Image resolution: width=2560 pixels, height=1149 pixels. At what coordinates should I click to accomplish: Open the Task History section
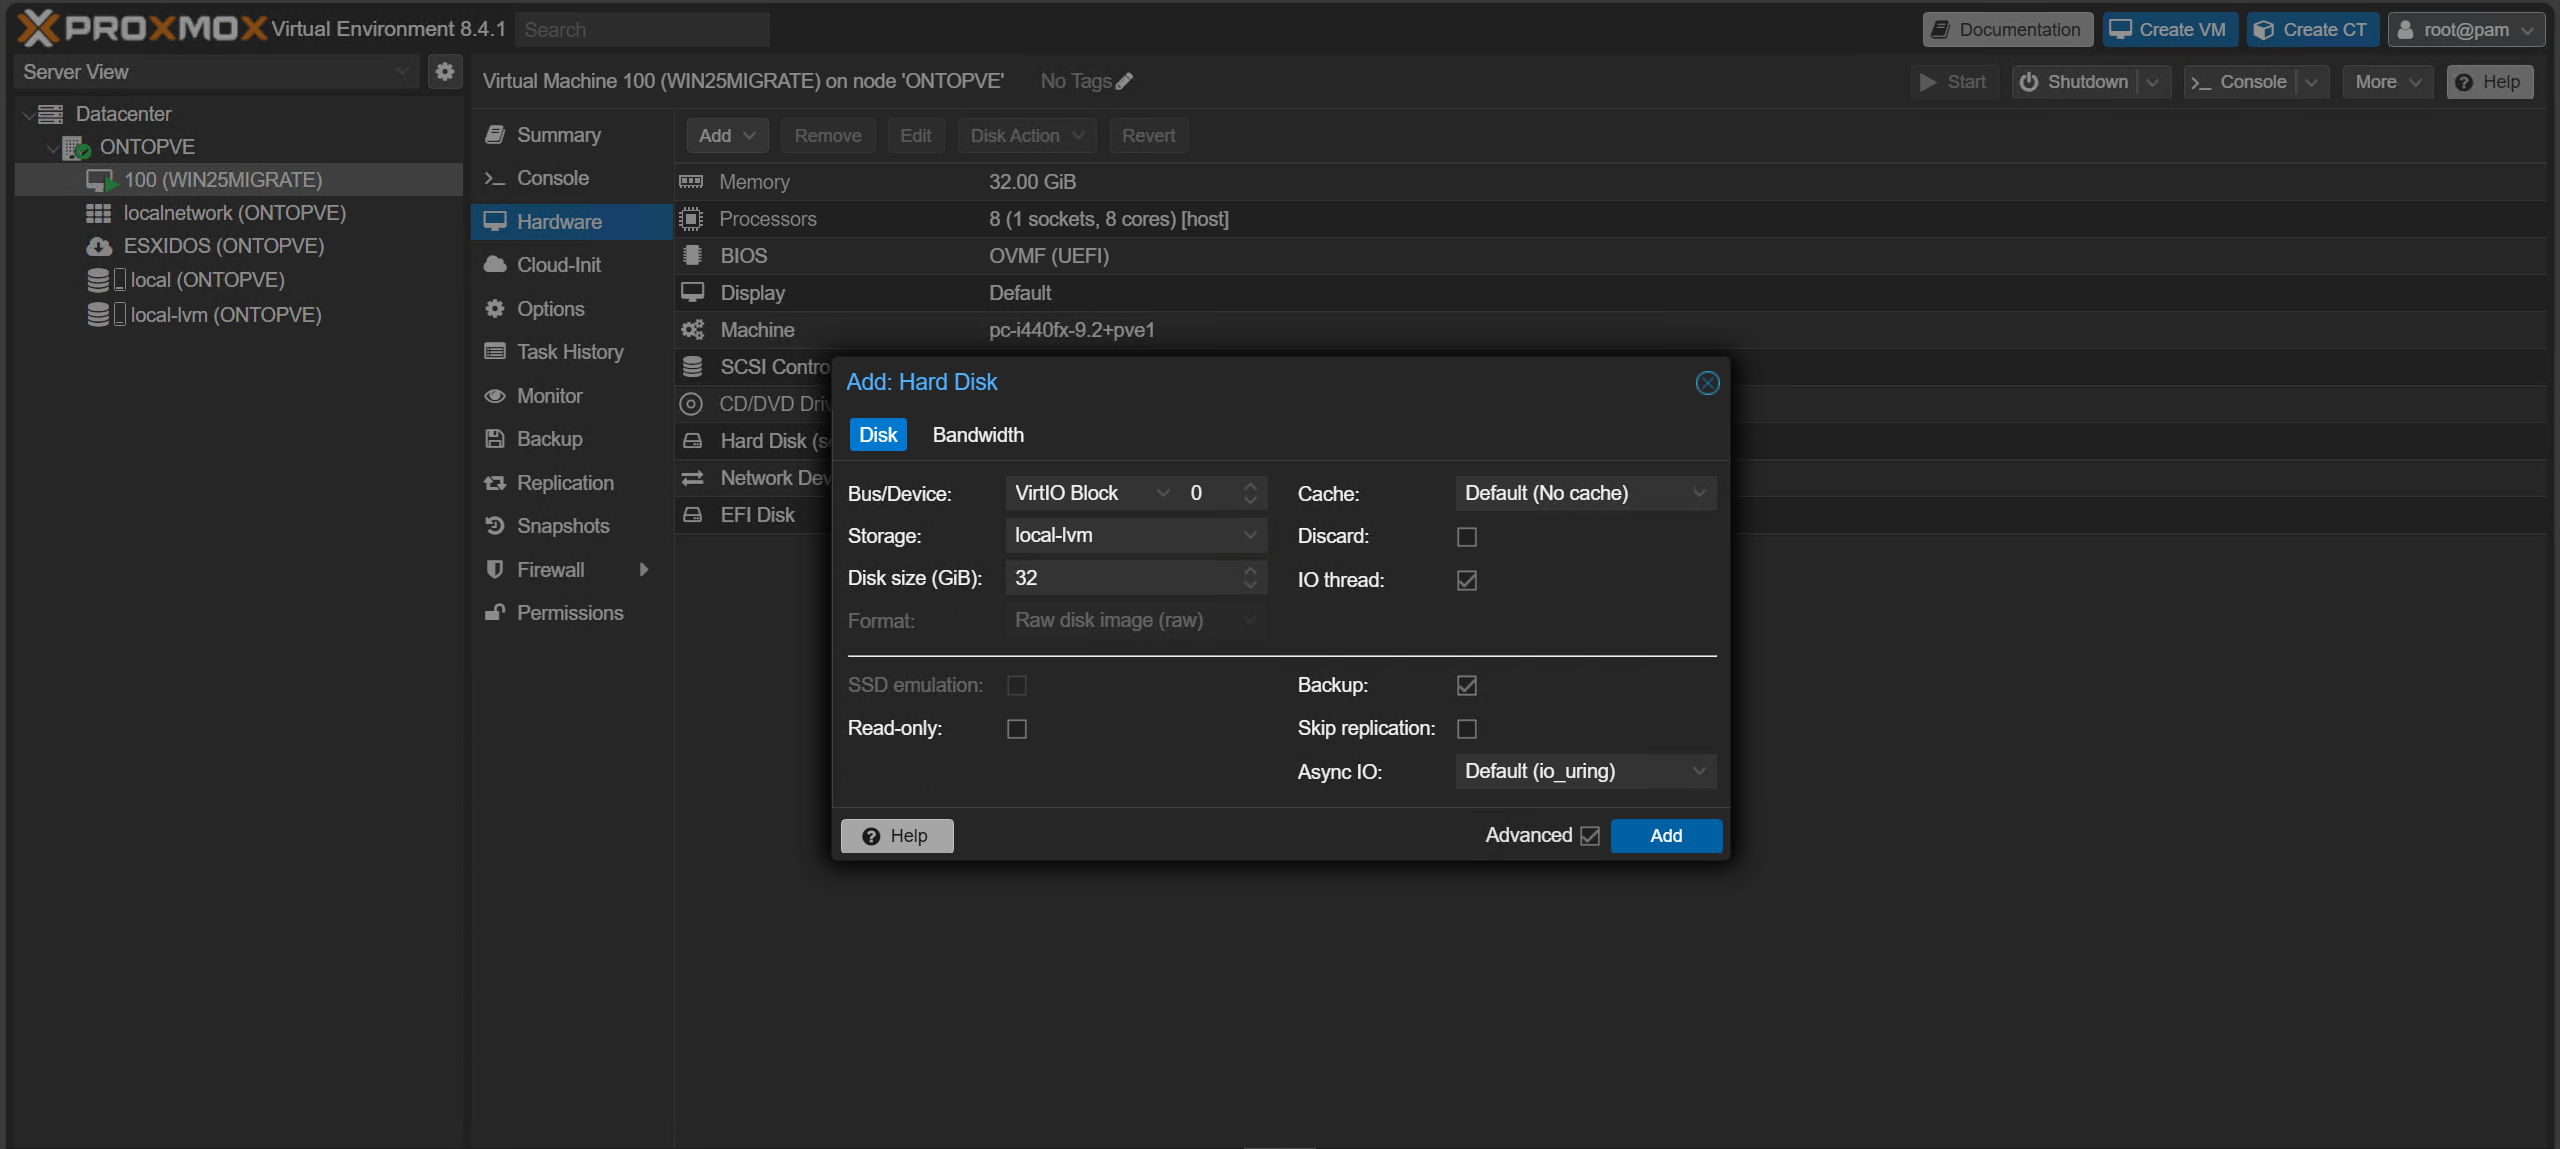pos(572,352)
